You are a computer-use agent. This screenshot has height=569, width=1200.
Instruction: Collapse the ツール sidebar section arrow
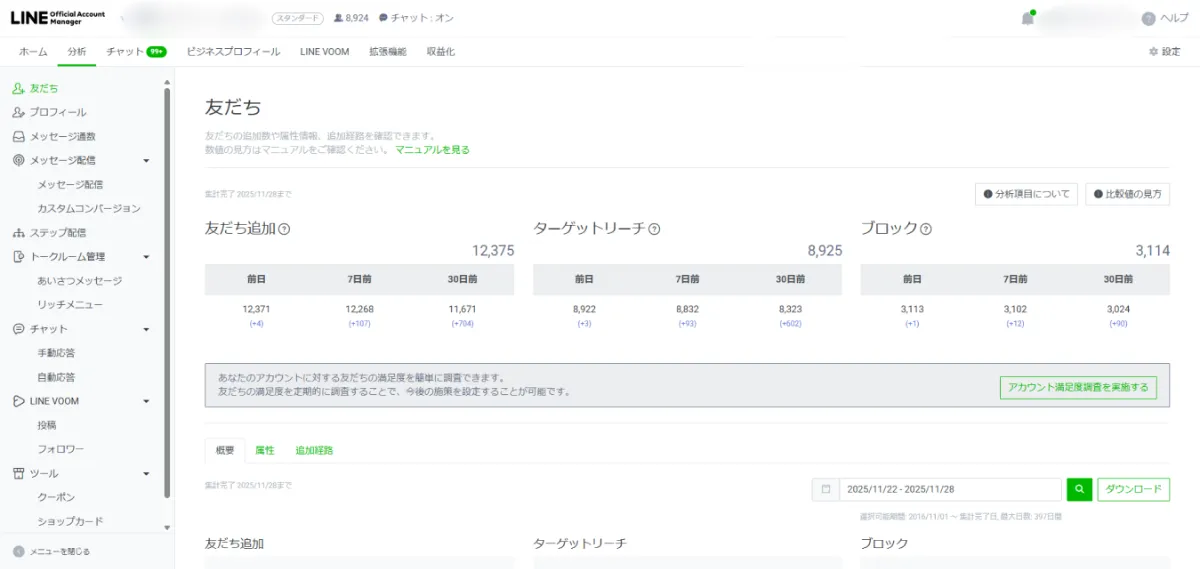click(x=146, y=473)
